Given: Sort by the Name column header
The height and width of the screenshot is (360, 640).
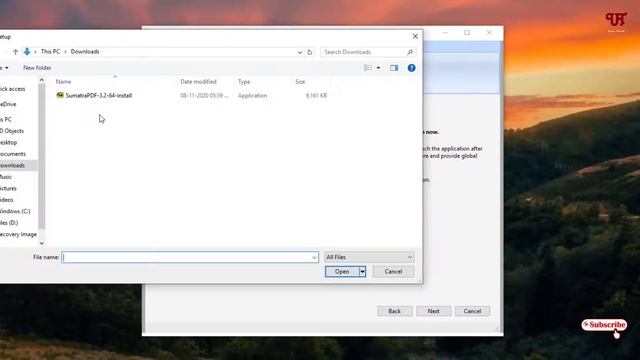Looking at the screenshot, I should pos(63,82).
